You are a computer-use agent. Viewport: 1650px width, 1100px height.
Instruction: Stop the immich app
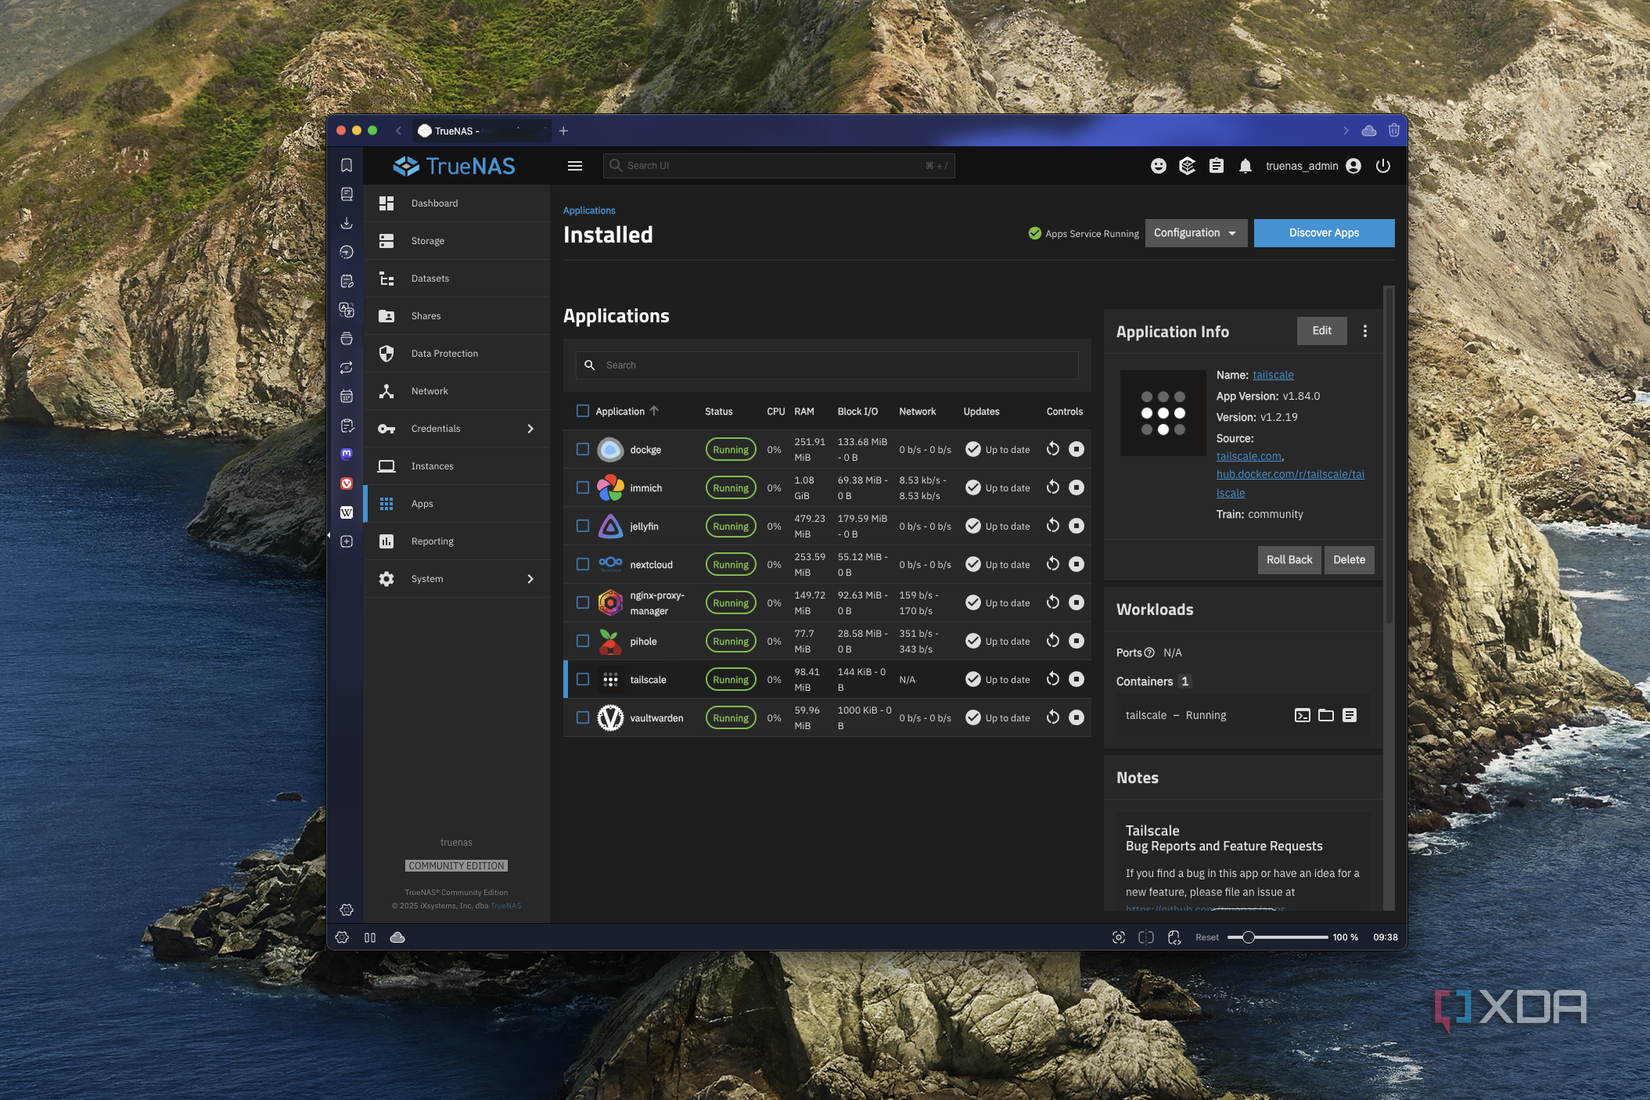coord(1076,488)
